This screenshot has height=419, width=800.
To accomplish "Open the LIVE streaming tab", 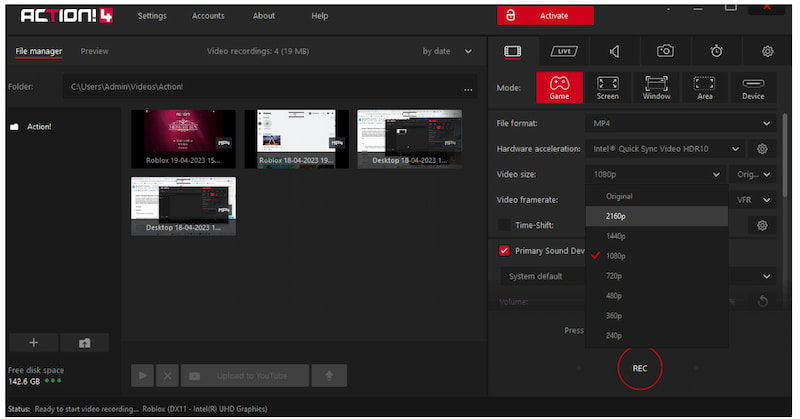I will click(563, 51).
